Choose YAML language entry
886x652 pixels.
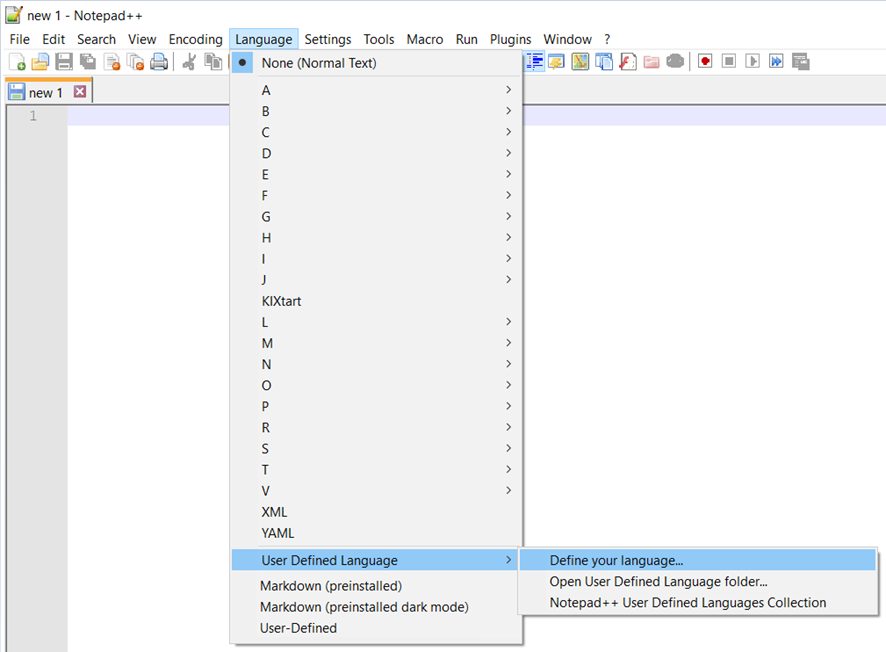376,533
